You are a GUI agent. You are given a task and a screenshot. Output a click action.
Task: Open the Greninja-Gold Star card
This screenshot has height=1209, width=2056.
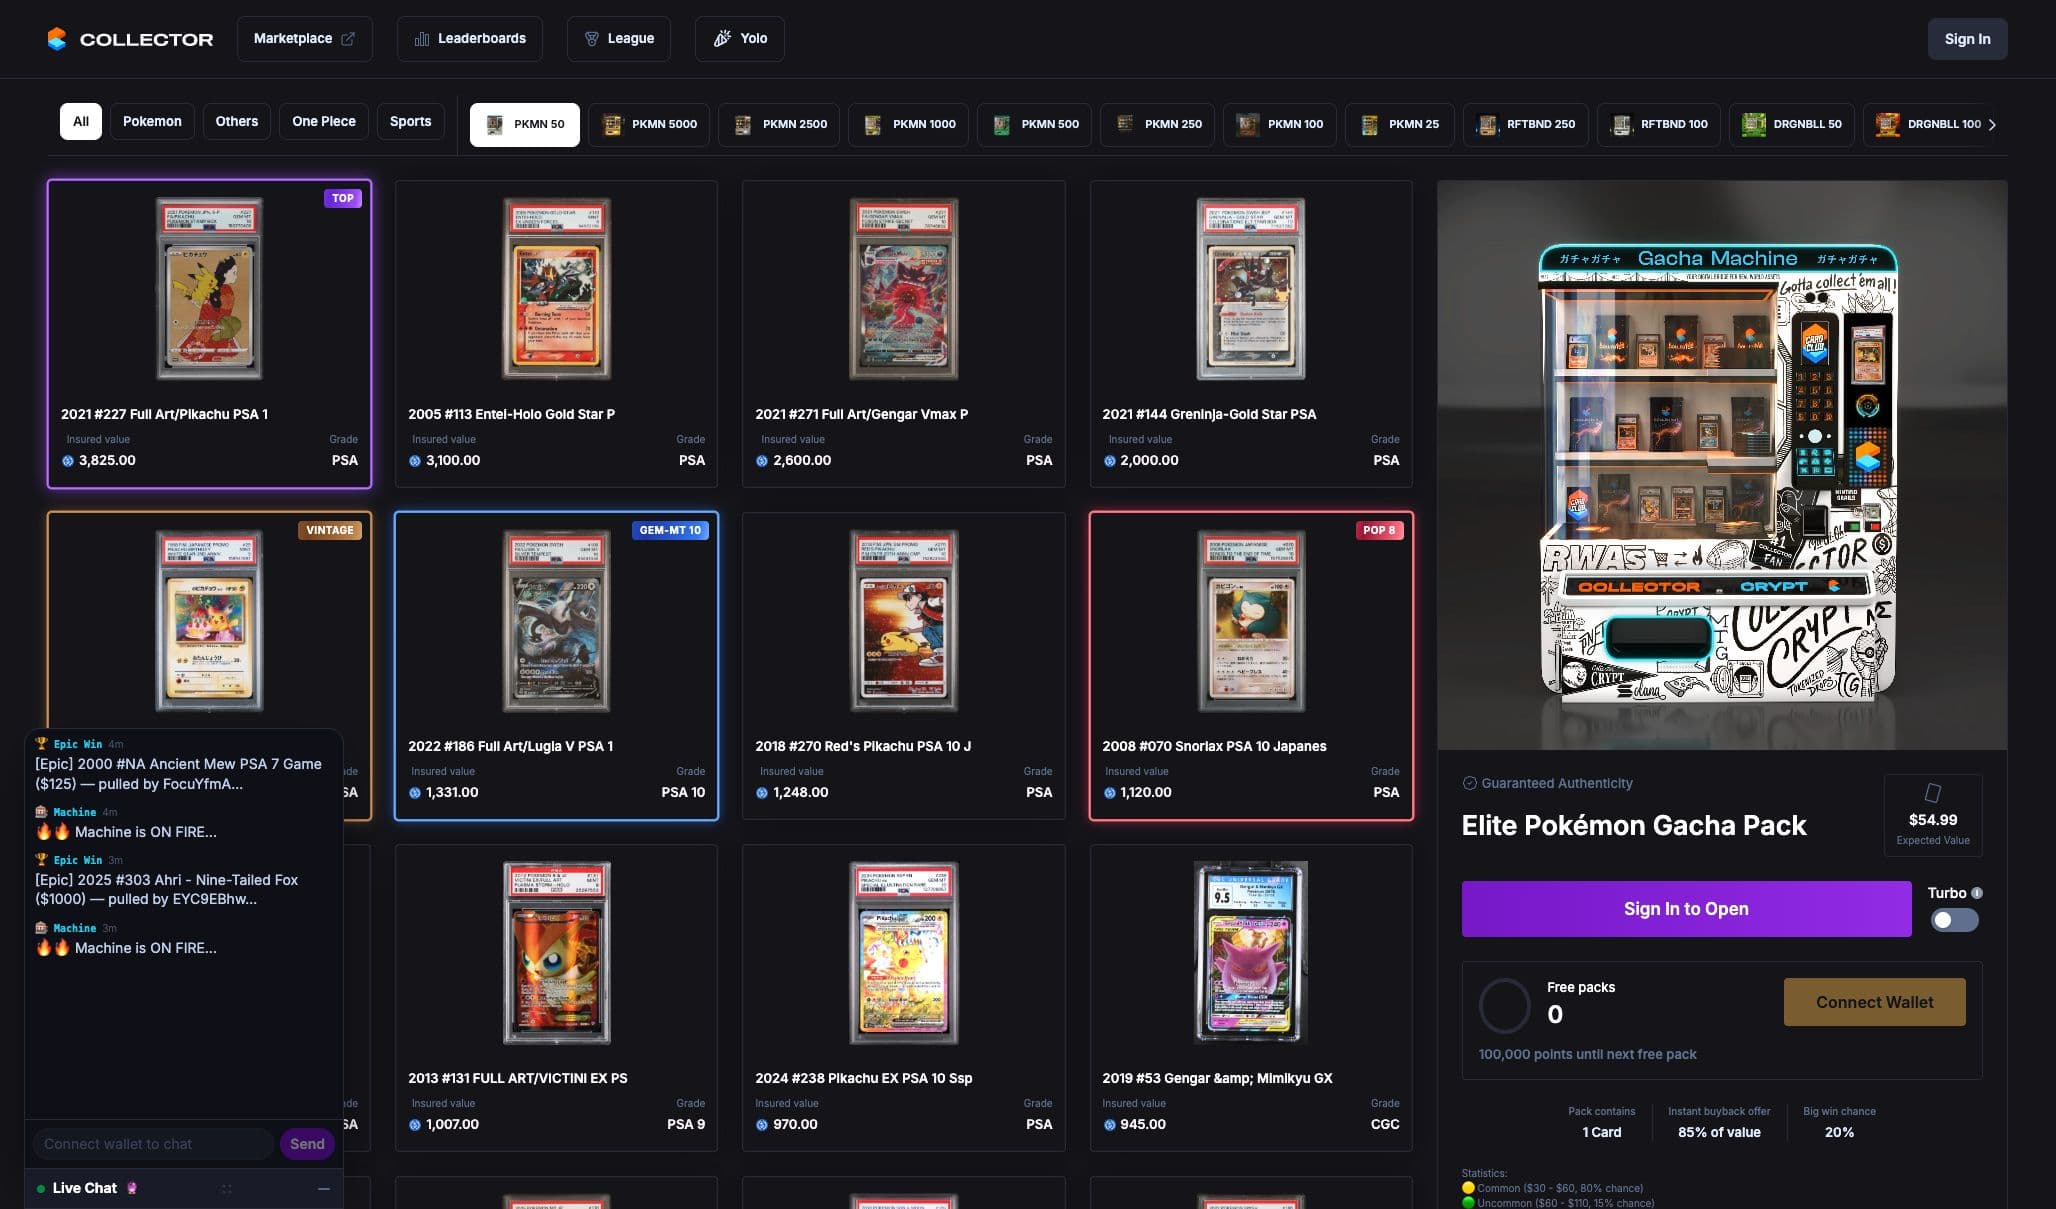pyautogui.click(x=1251, y=334)
